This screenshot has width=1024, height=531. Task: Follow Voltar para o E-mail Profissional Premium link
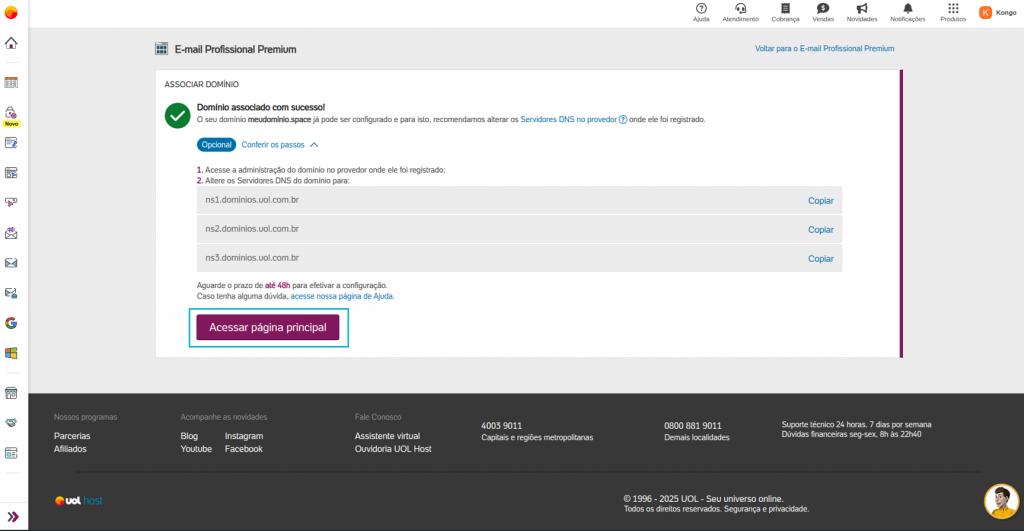[824, 48]
